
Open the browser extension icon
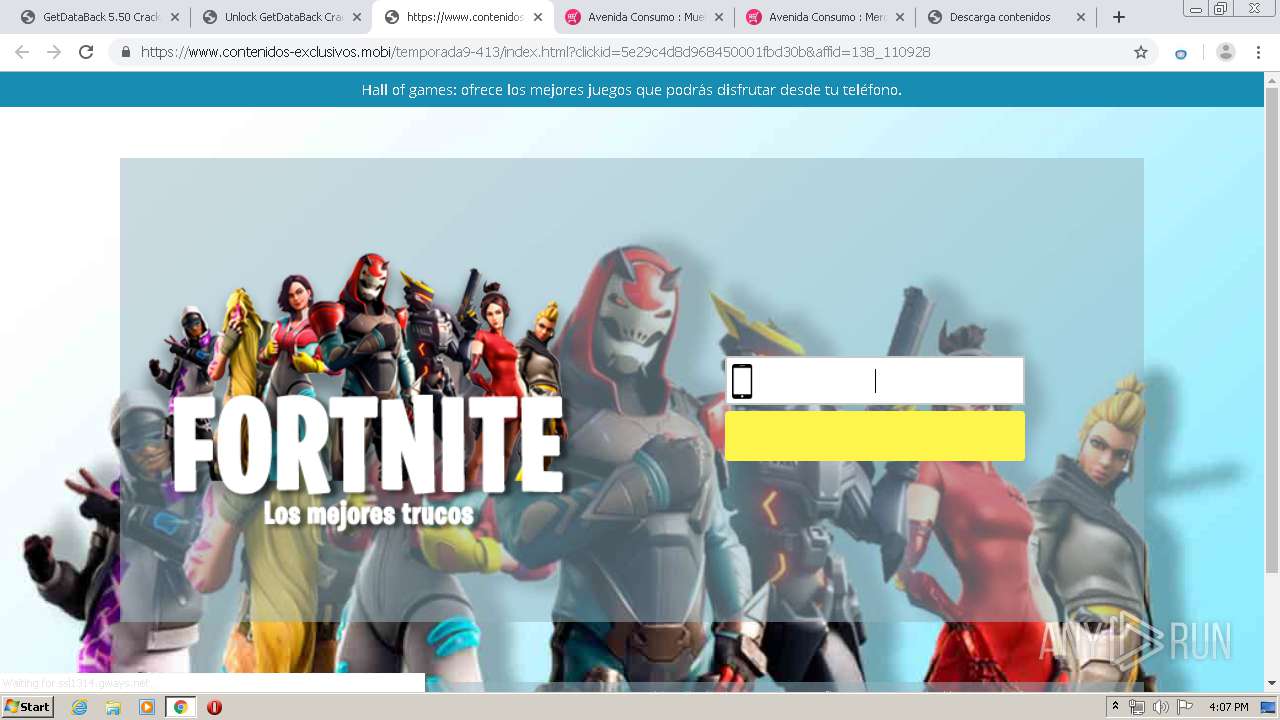click(x=1181, y=53)
